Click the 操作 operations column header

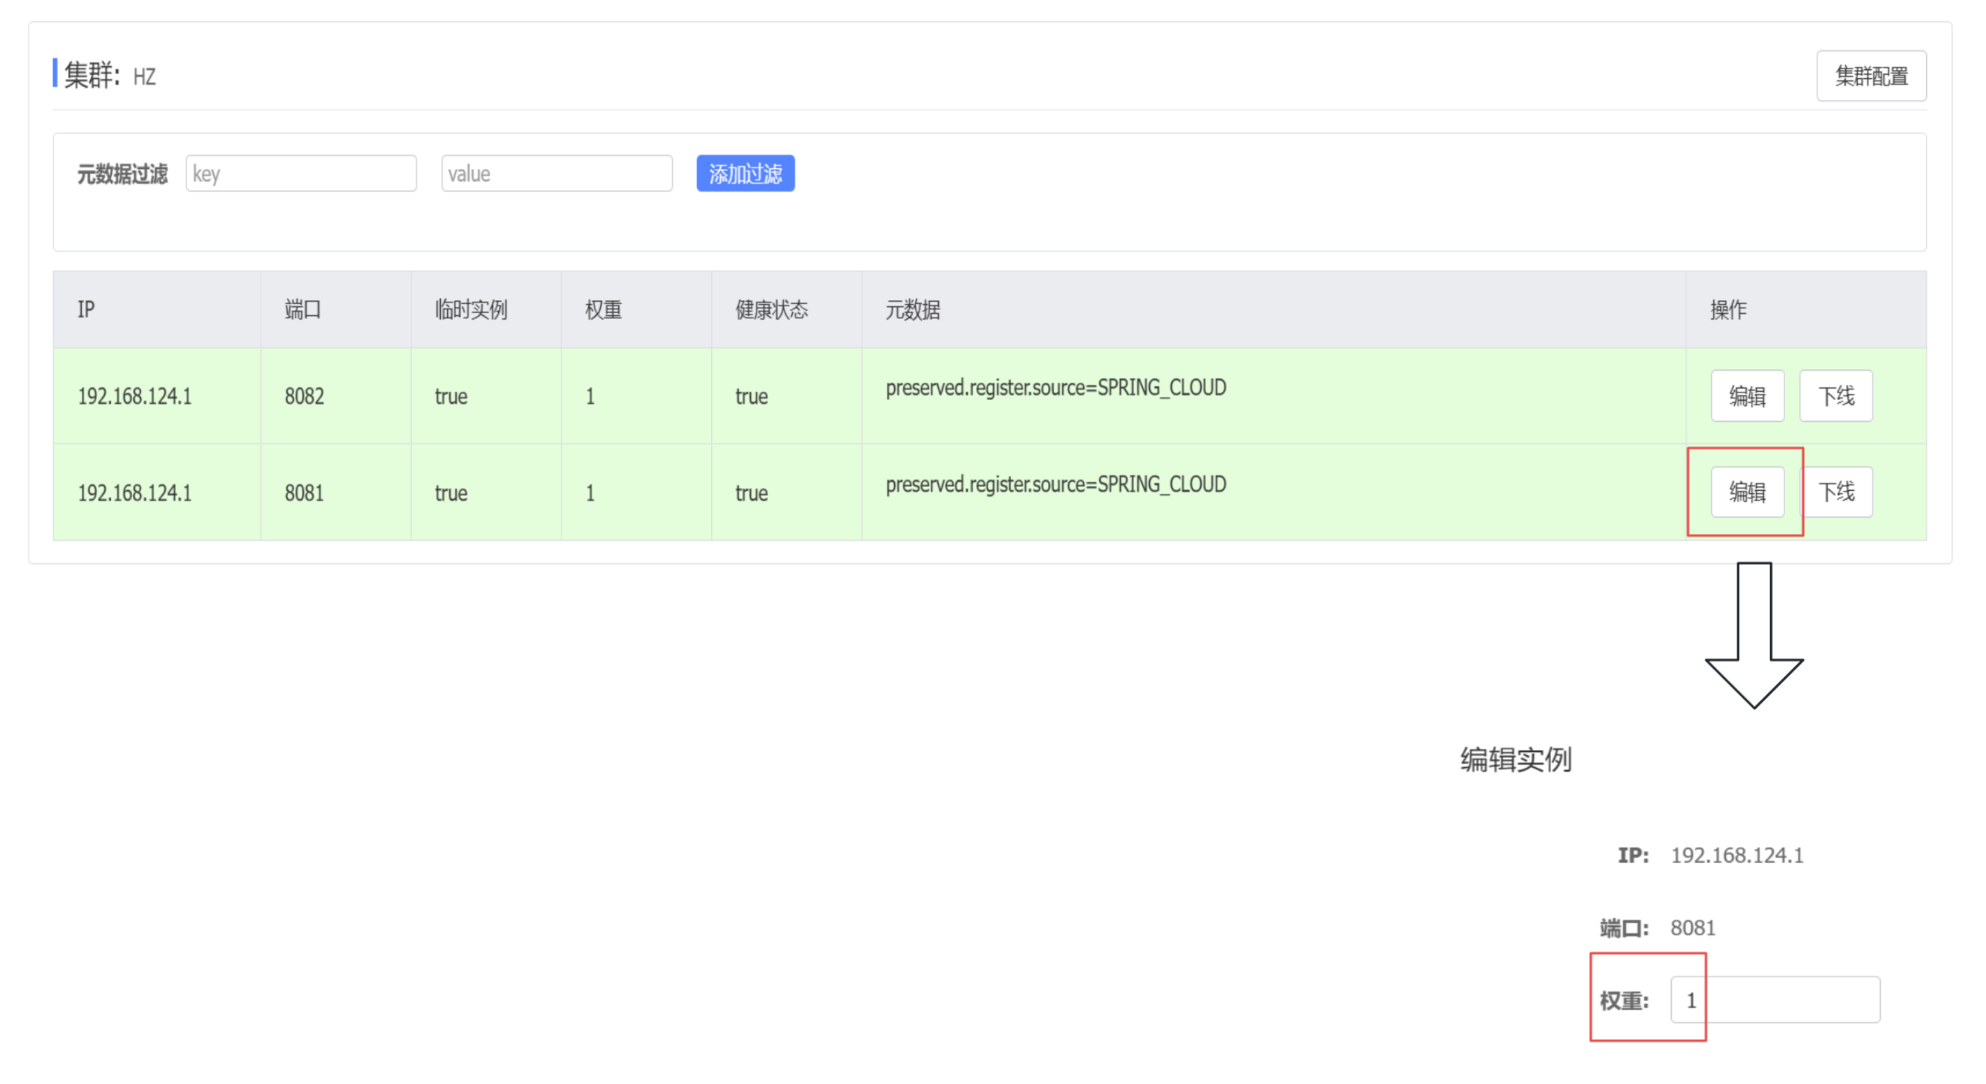pyautogui.click(x=1727, y=310)
